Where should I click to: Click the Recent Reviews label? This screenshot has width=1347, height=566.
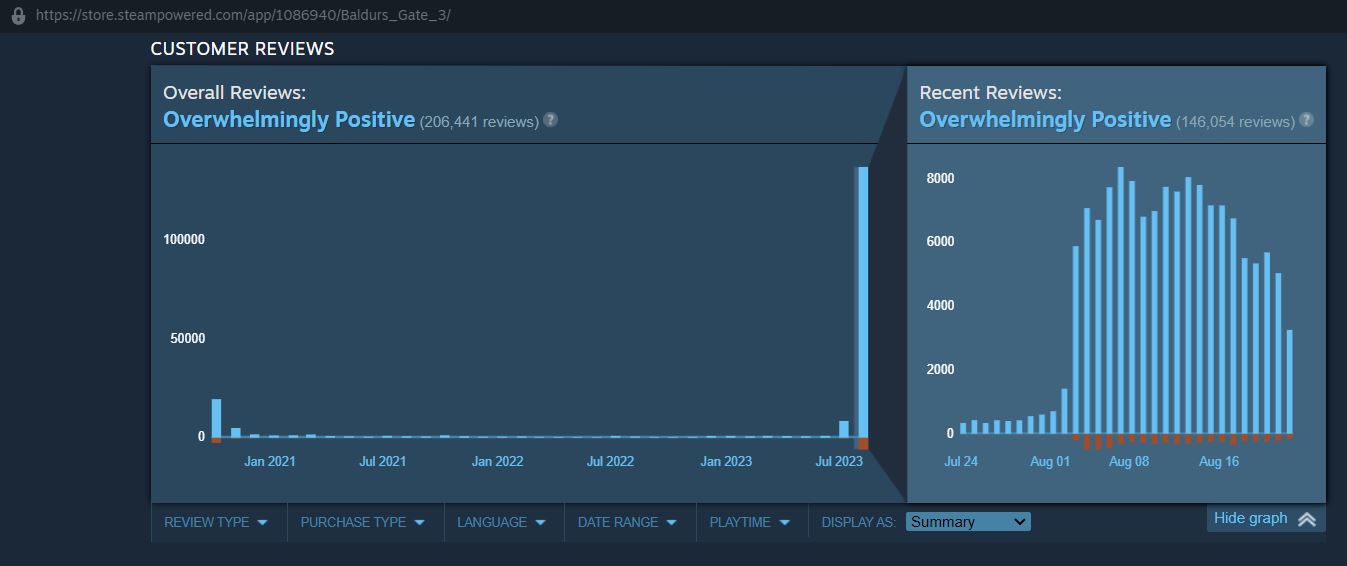click(x=990, y=92)
